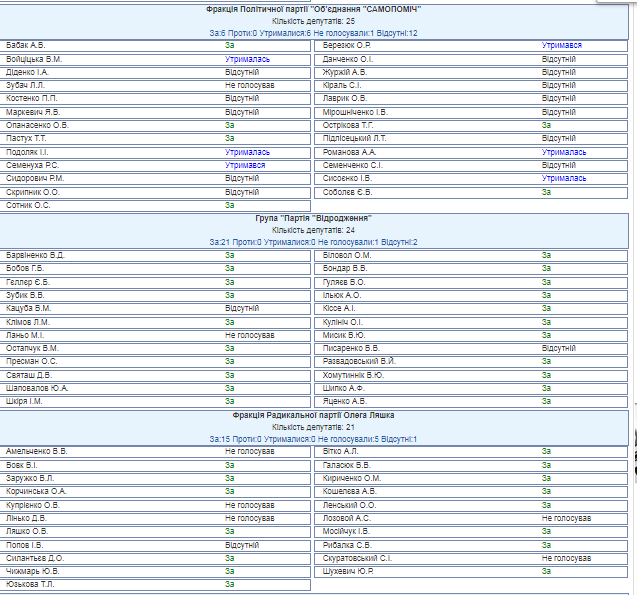This screenshot has height=595, width=637.
Task: Click the name Соболєв Є.В.
Action: (x=347, y=192)
